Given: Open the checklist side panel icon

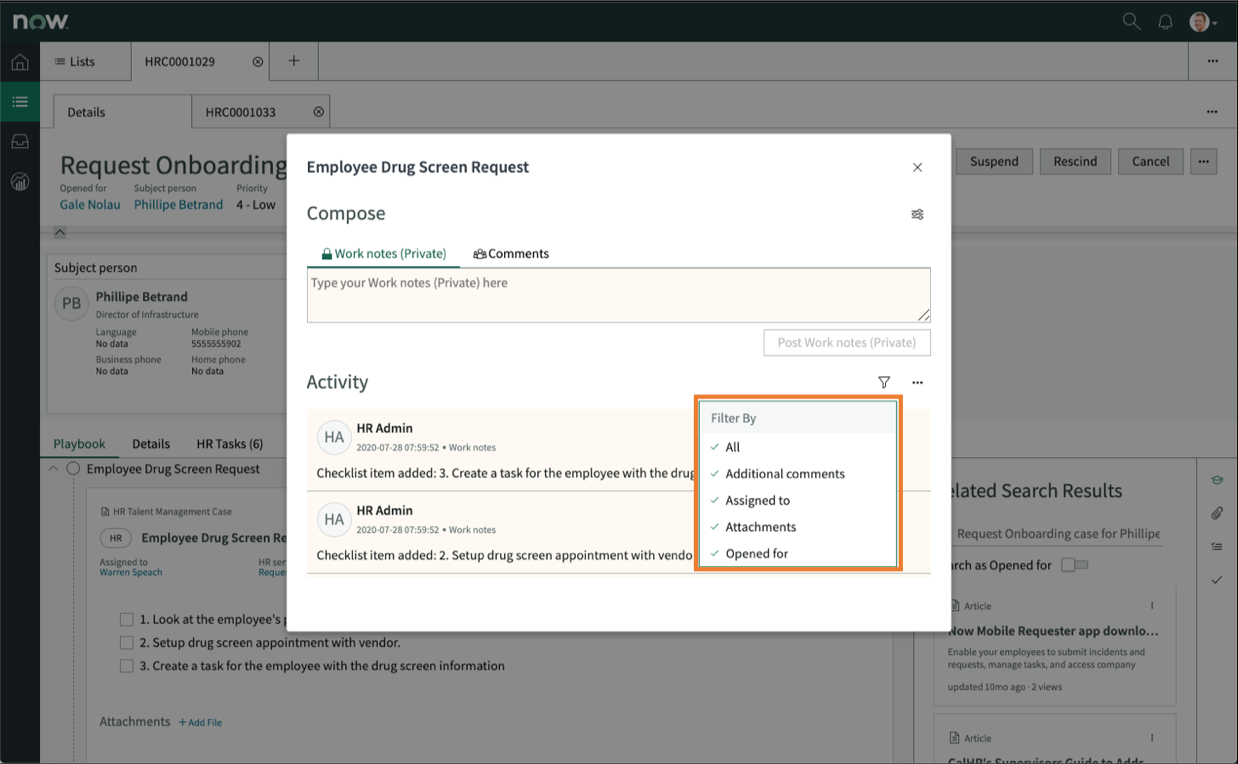Looking at the screenshot, I should [x=1217, y=546].
